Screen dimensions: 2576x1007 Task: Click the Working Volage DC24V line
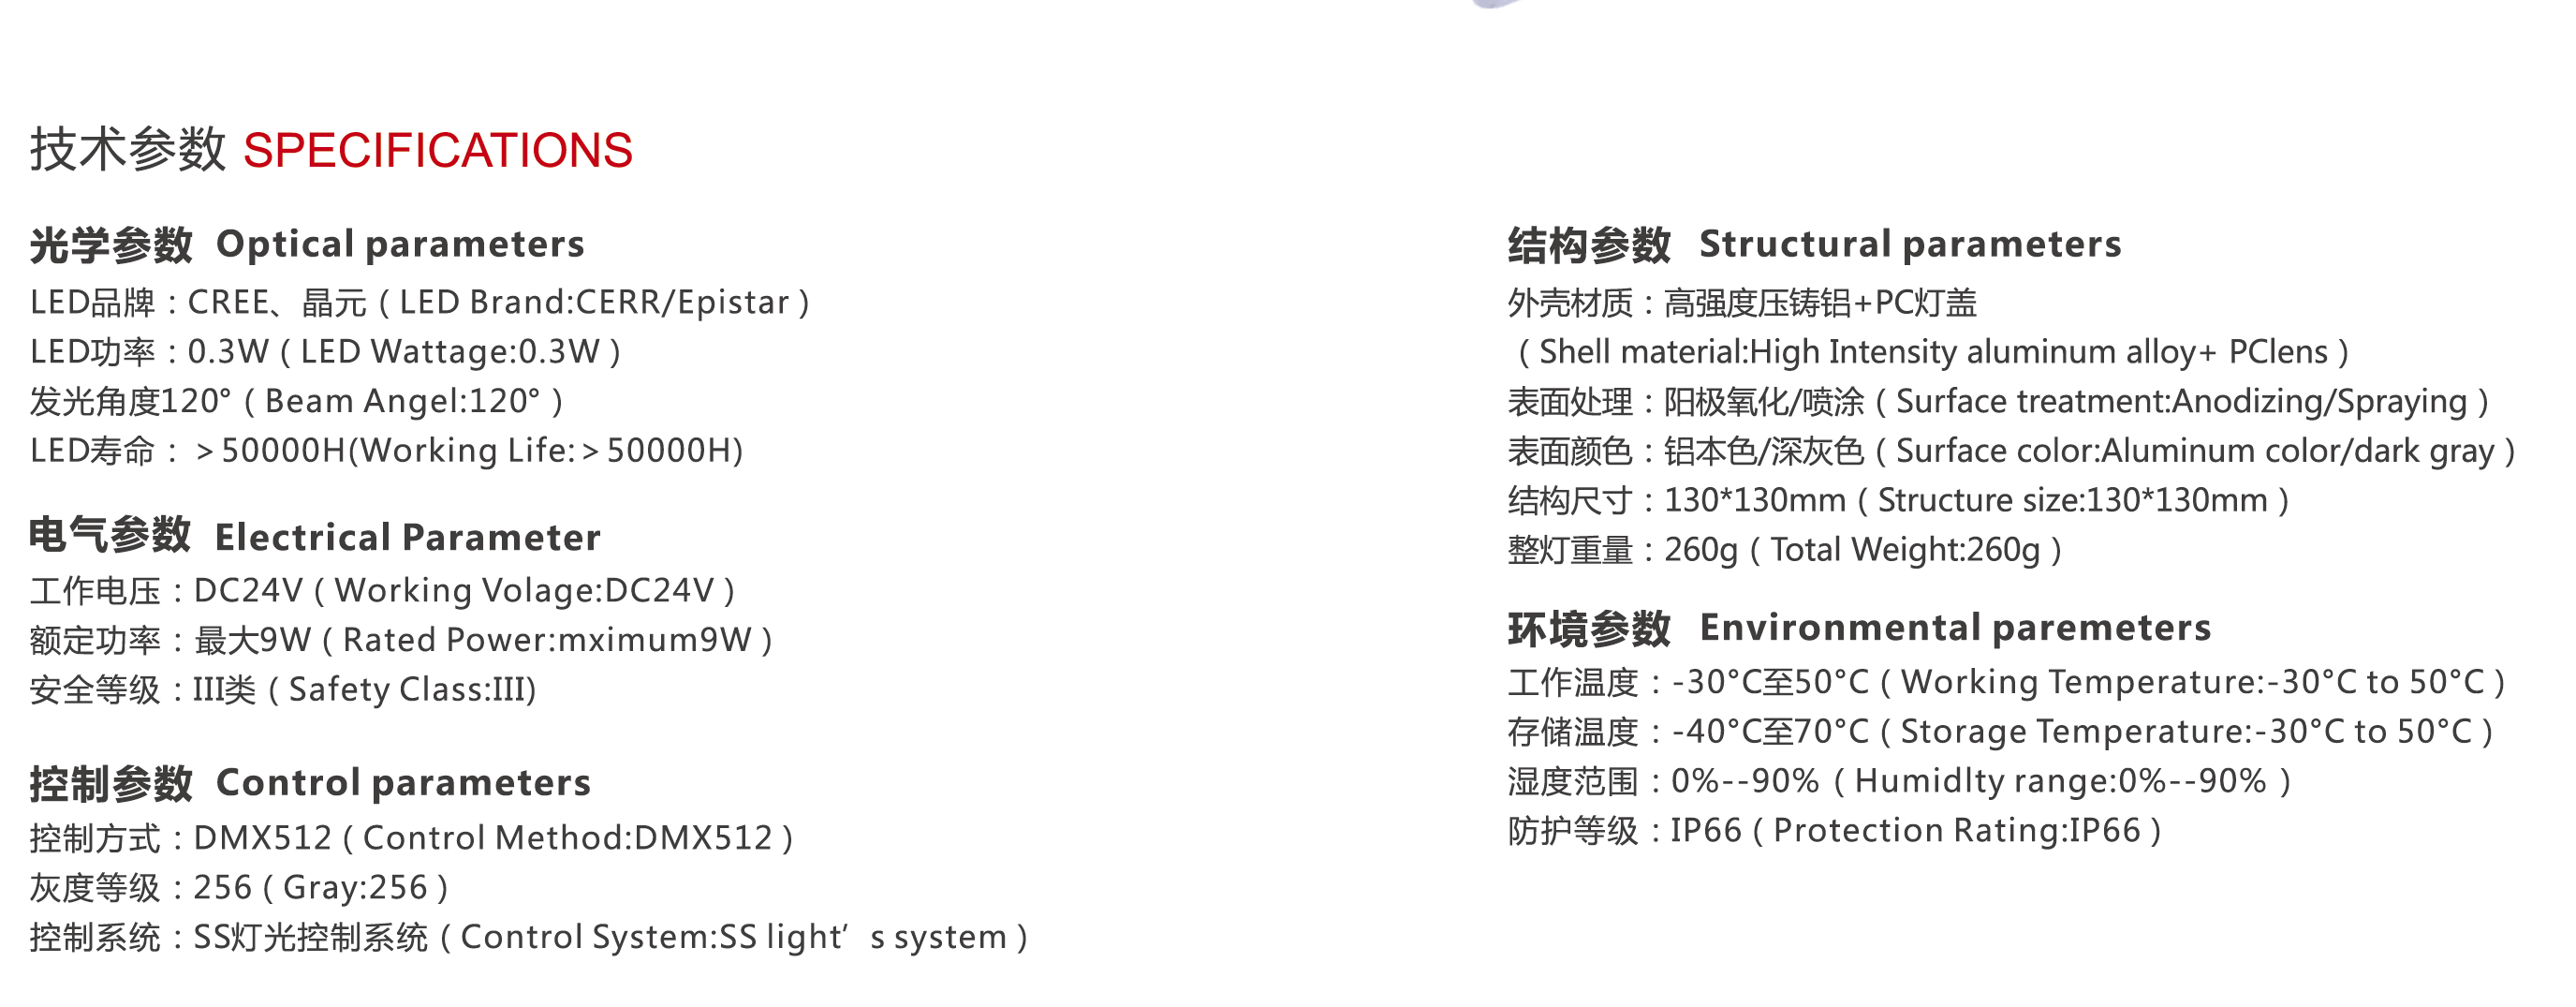tap(383, 590)
